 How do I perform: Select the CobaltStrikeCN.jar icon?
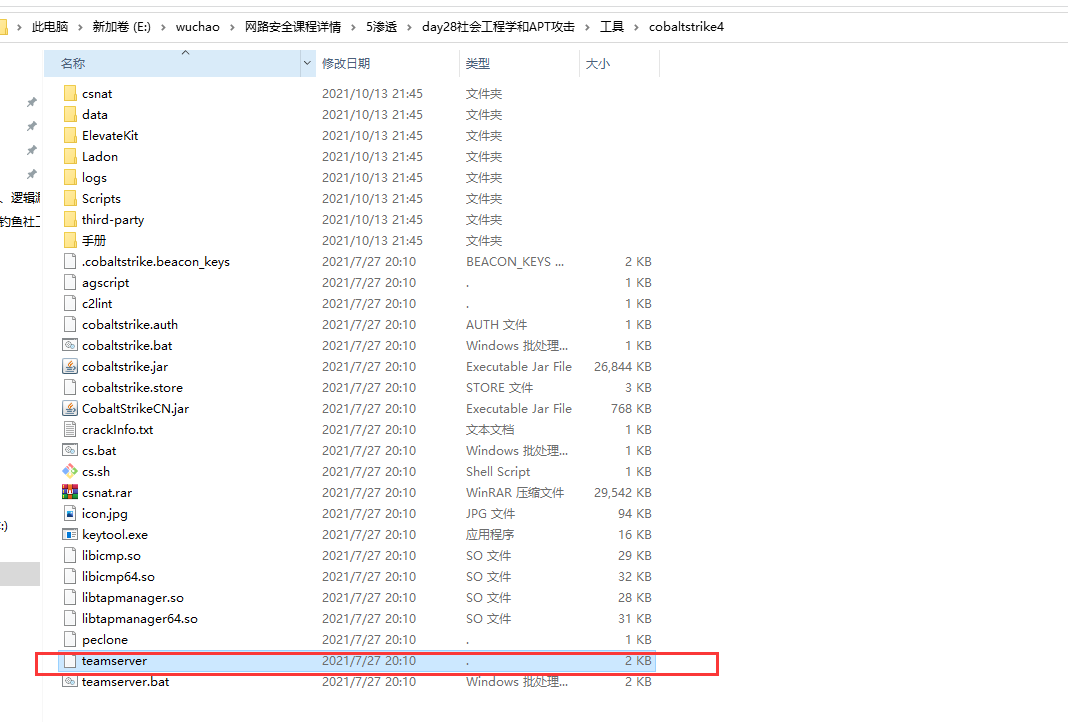coord(69,408)
